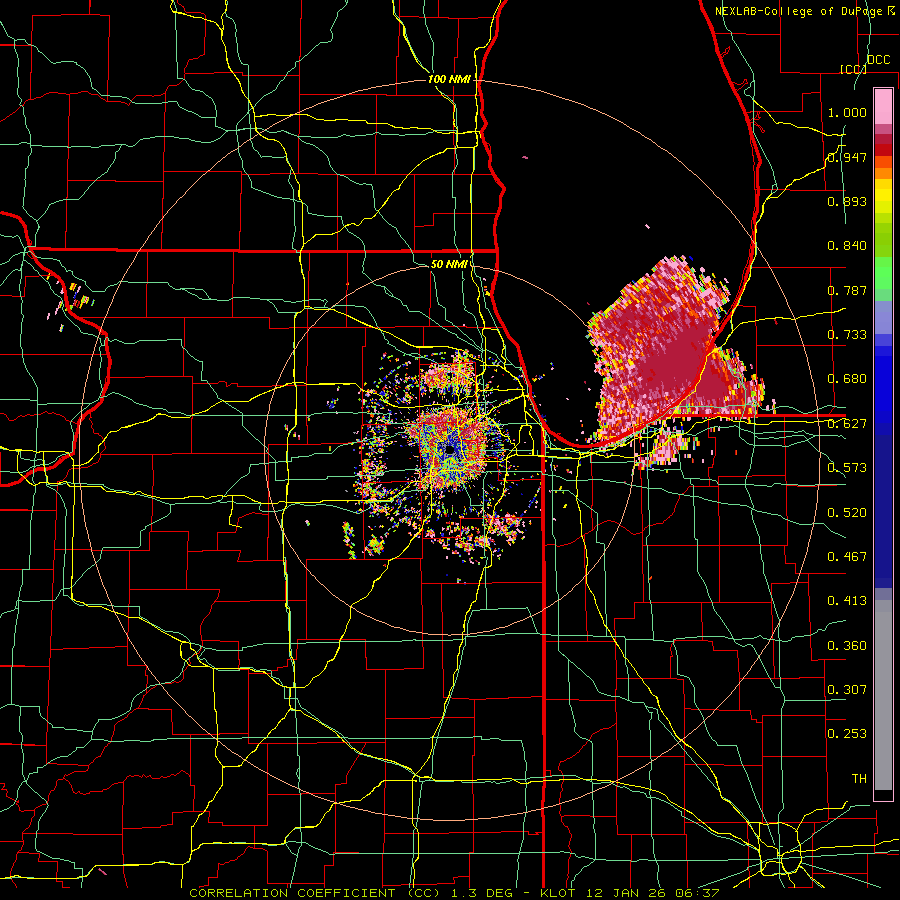Click the [CC] unit label
900x900 pixels.
point(853,69)
